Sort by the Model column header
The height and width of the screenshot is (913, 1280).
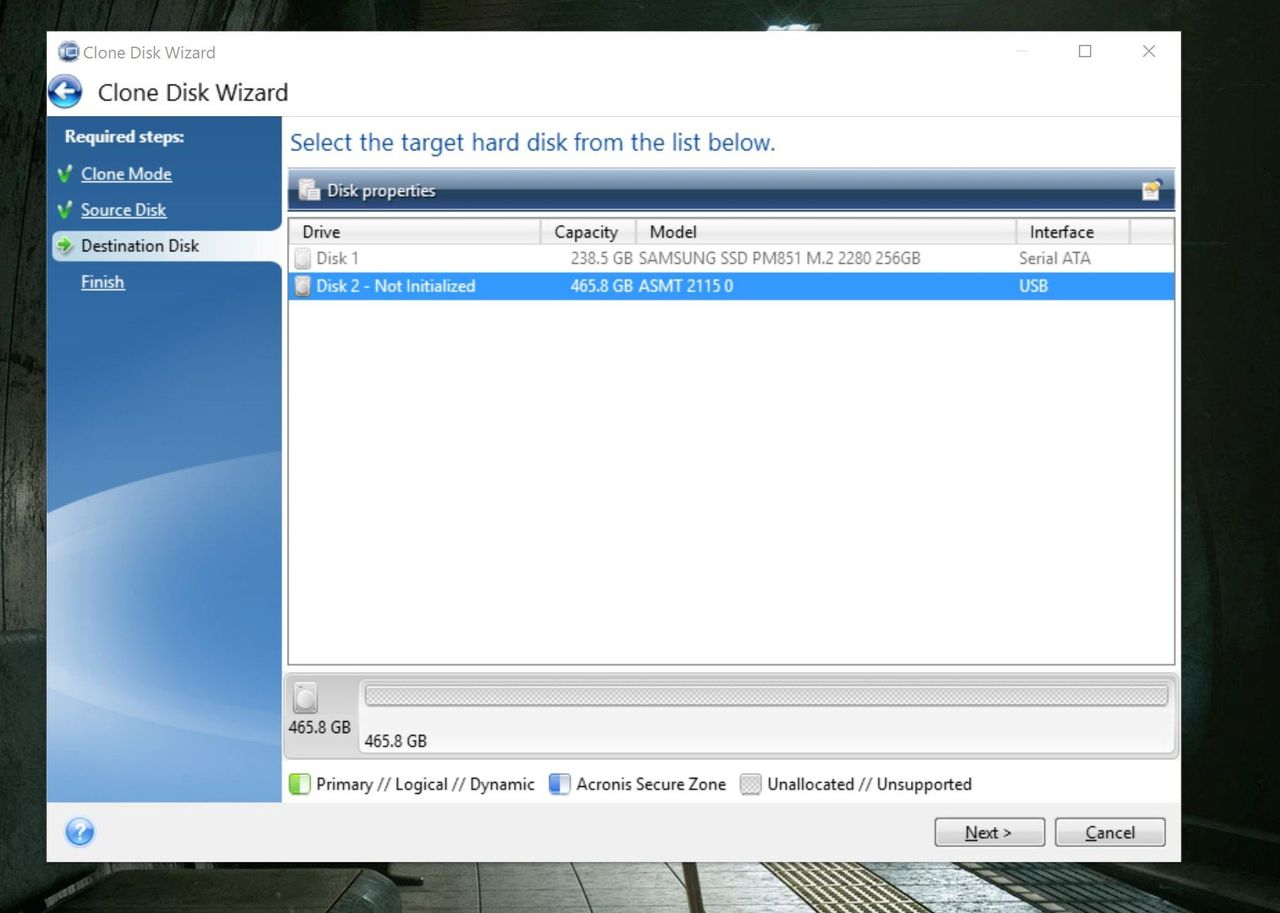tap(826, 232)
